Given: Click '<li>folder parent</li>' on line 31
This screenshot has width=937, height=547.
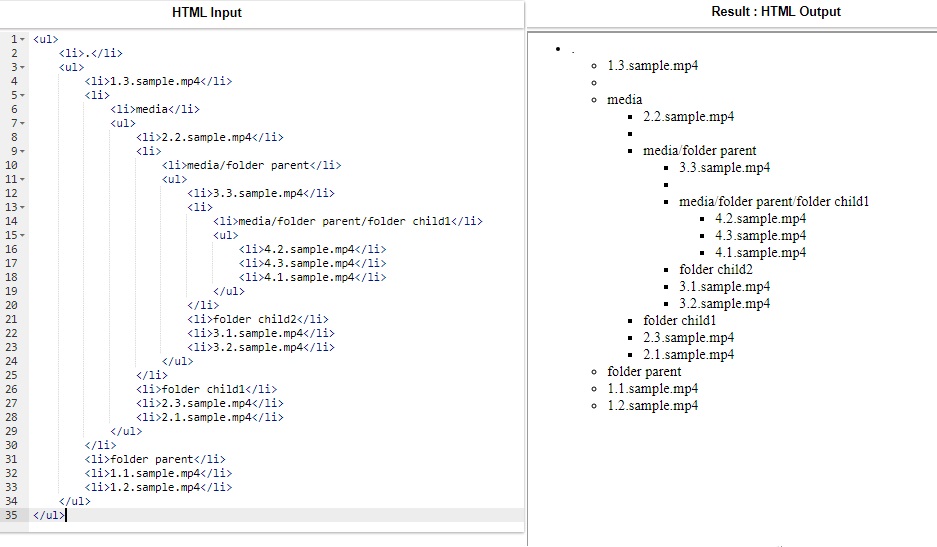Looking at the screenshot, I should pos(155,459).
